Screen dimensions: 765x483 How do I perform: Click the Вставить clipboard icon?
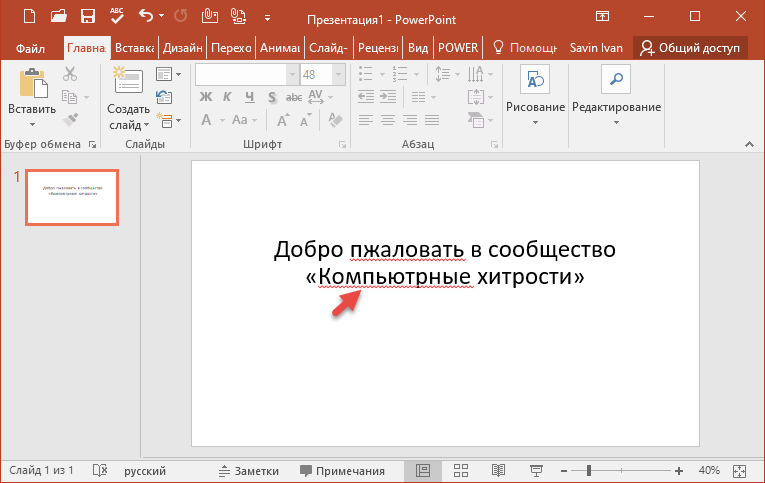click(33, 83)
